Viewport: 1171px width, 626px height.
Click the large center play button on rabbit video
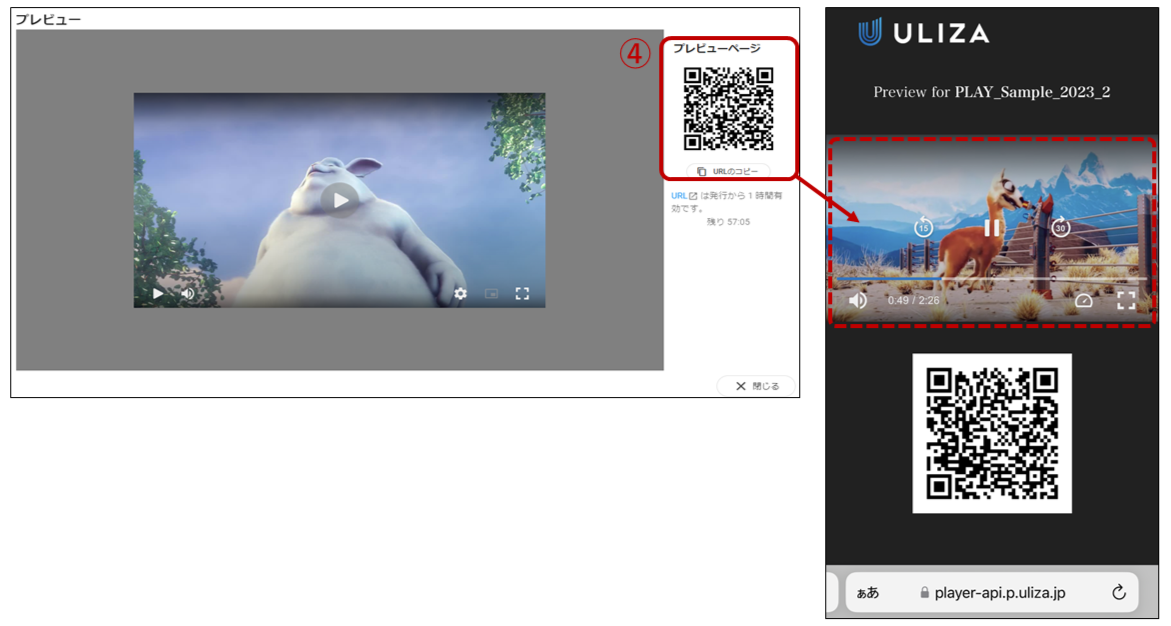pos(341,200)
